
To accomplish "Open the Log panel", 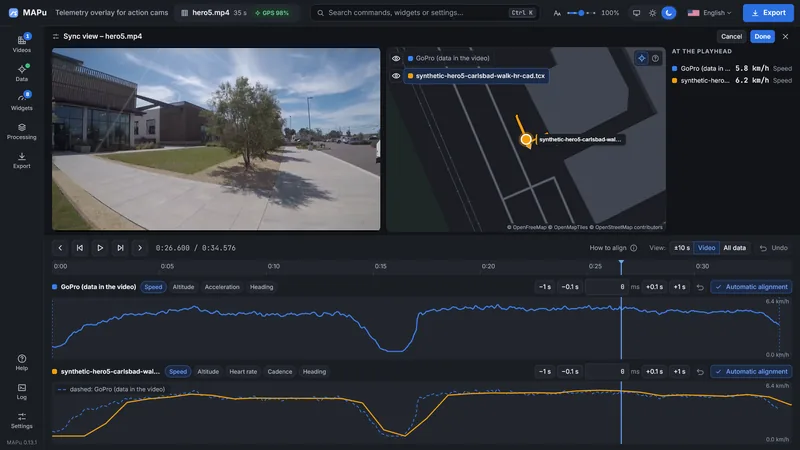I will pos(21,391).
